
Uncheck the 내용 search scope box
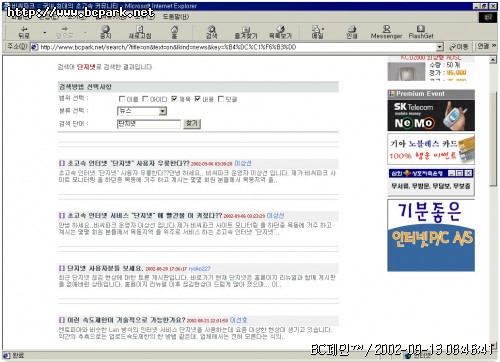coord(198,99)
